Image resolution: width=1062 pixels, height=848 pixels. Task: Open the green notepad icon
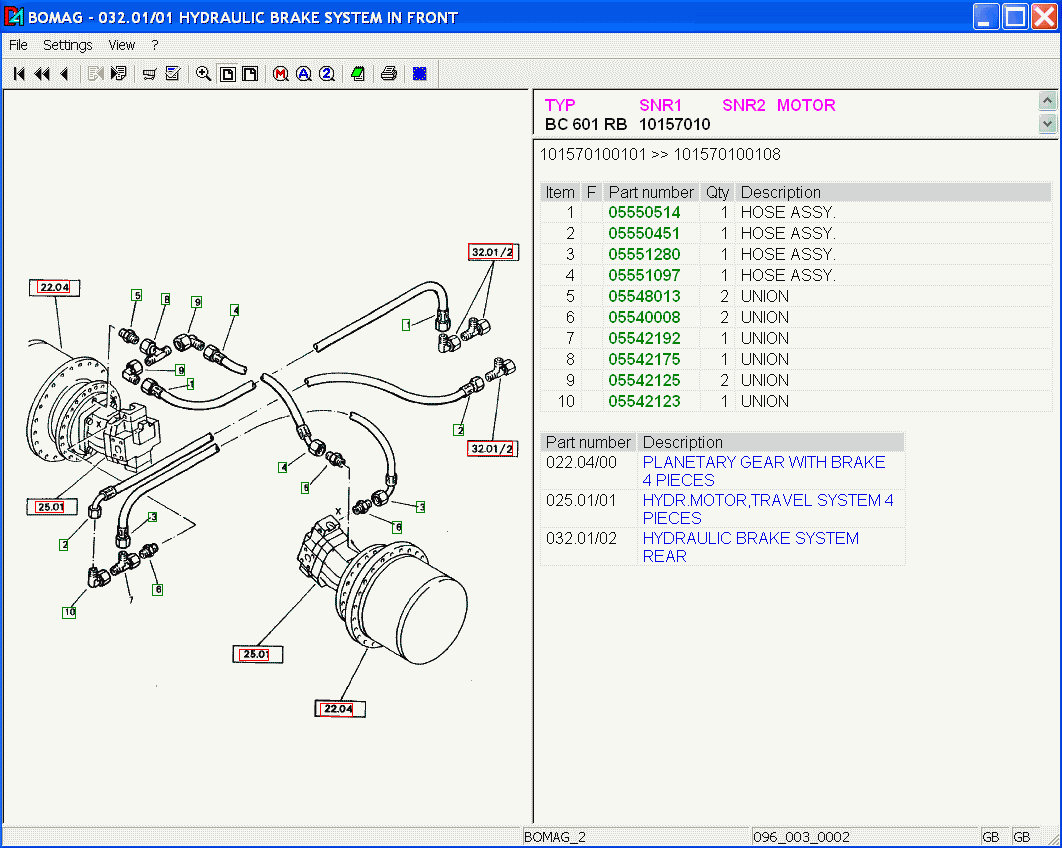point(358,74)
